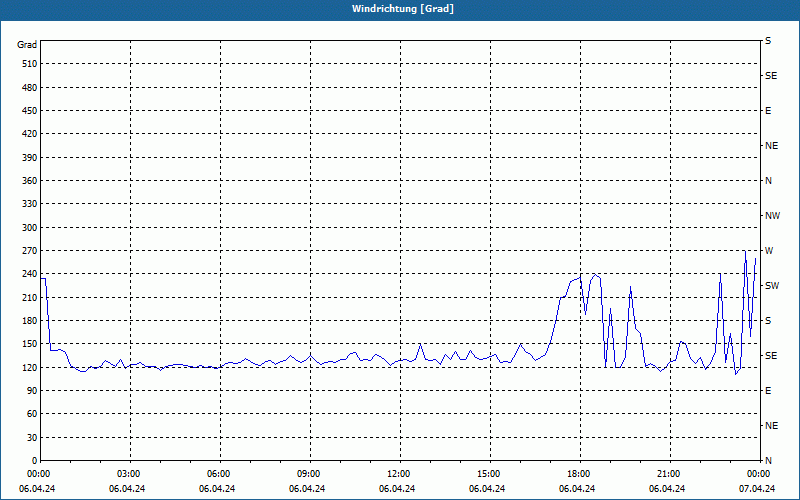
Task: Click the "SW" compass direction label
Action: 772,286
